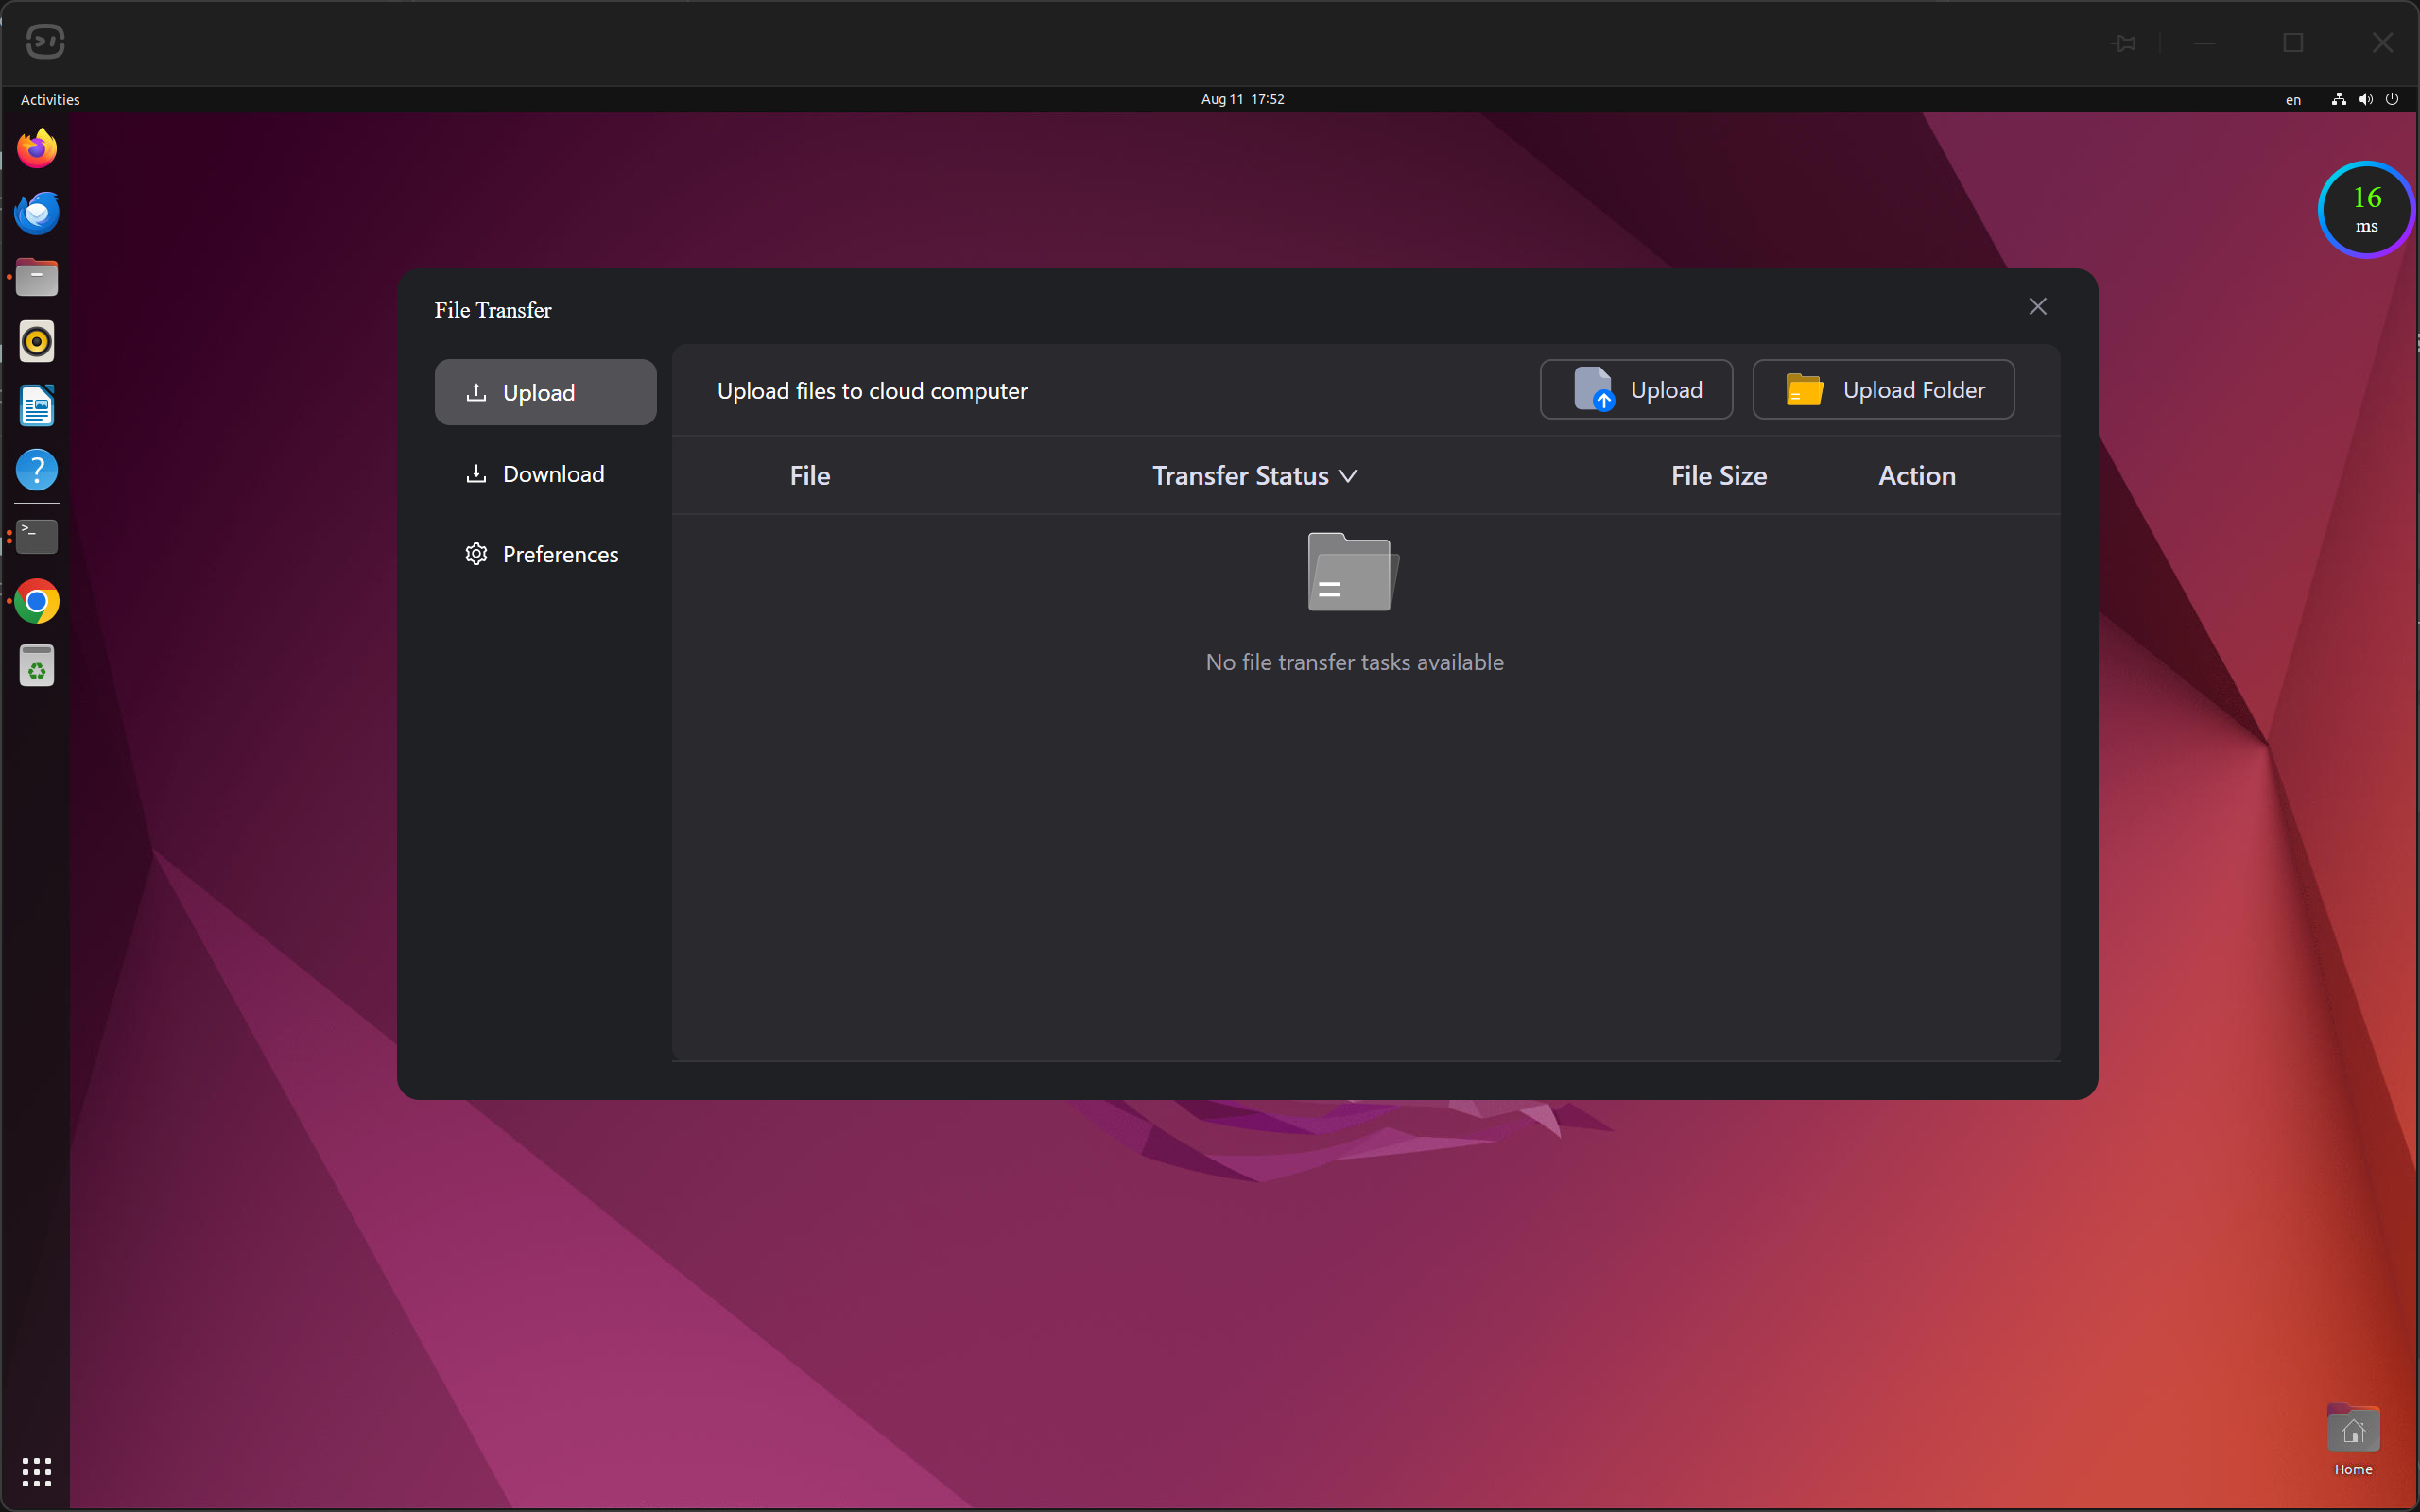Select the Upload sidebar tab
Image resolution: width=2420 pixels, height=1512 pixels.
[545, 392]
